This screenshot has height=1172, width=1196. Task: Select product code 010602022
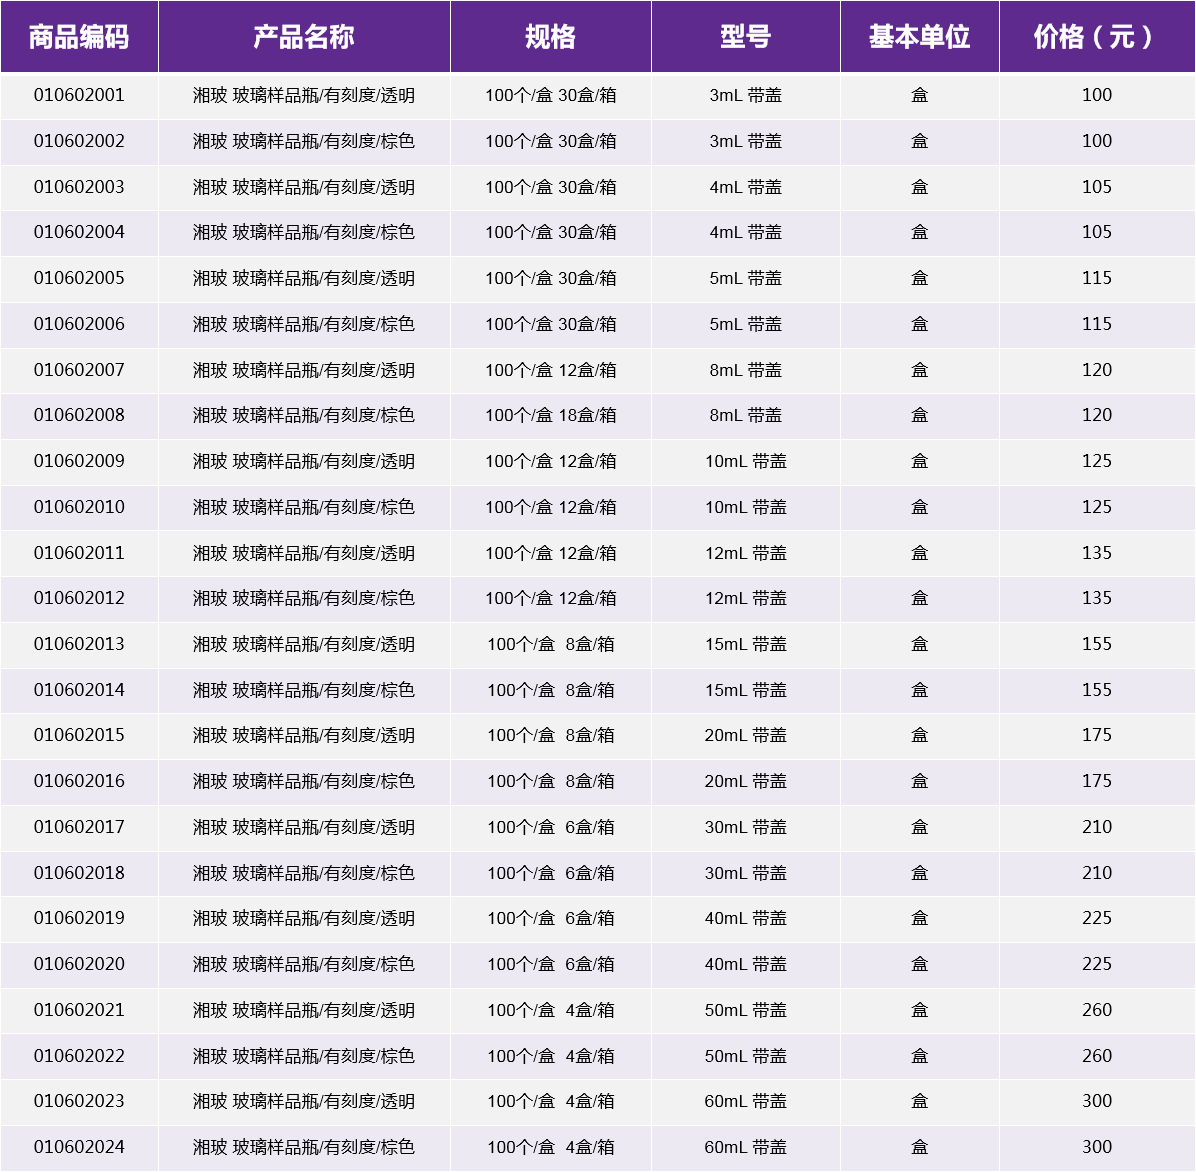coord(79,1055)
